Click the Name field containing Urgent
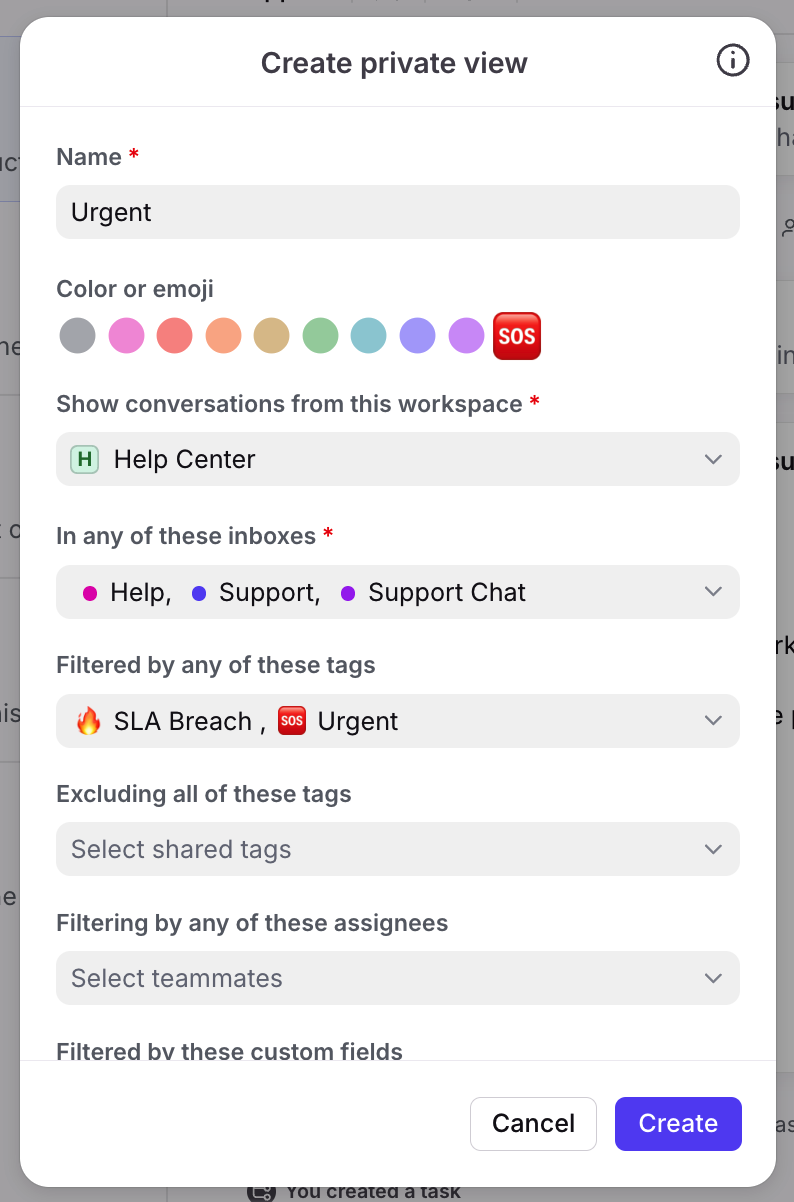The width and height of the screenshot is (794, 1202). click(x=398, y=212)
